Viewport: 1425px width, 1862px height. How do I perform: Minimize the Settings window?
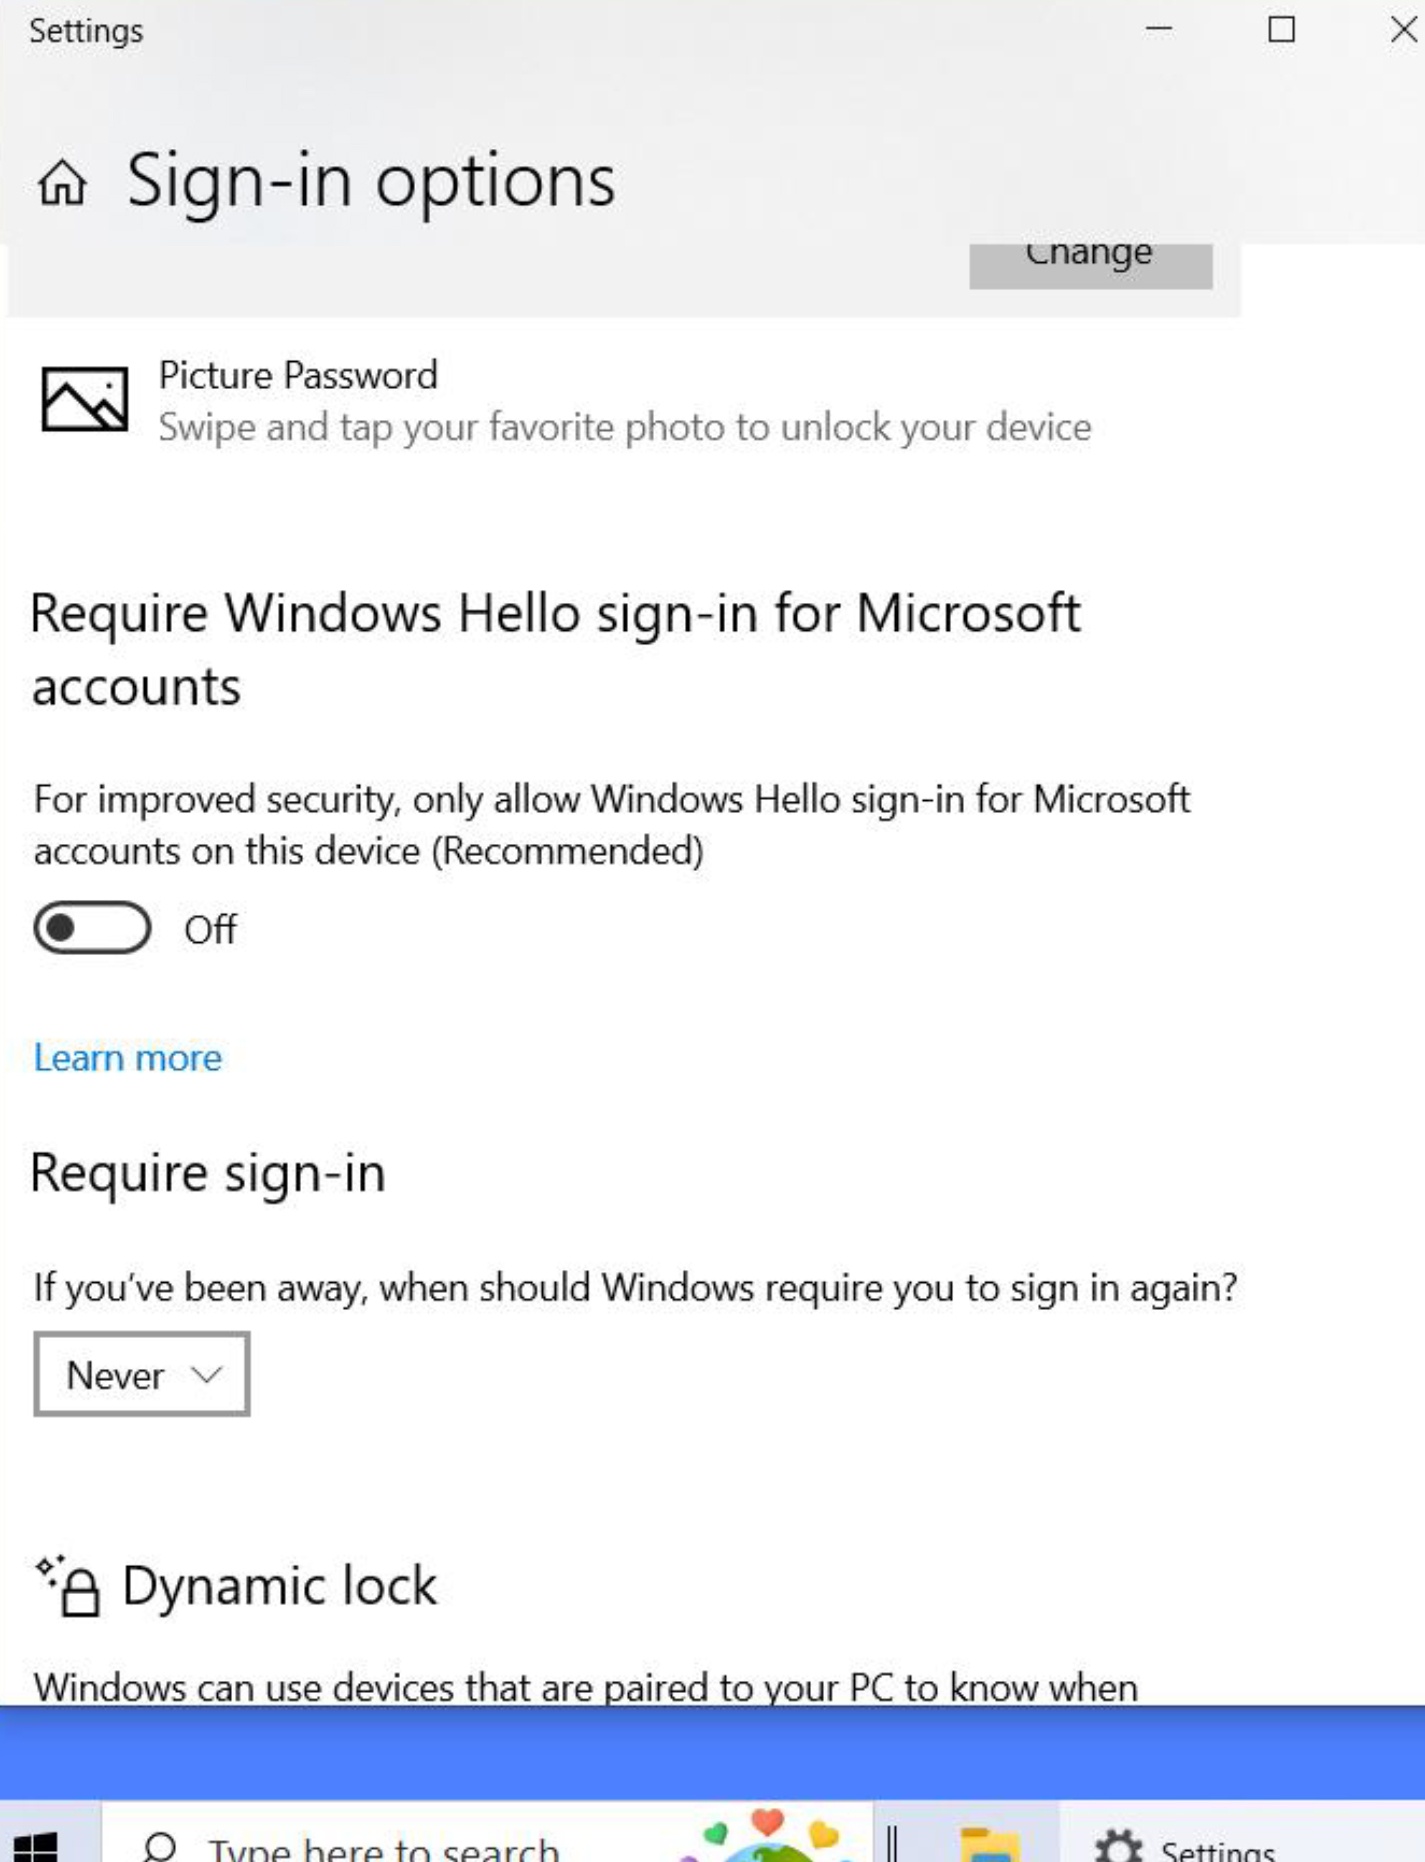pyautogui.click(x=1159, y=30)
